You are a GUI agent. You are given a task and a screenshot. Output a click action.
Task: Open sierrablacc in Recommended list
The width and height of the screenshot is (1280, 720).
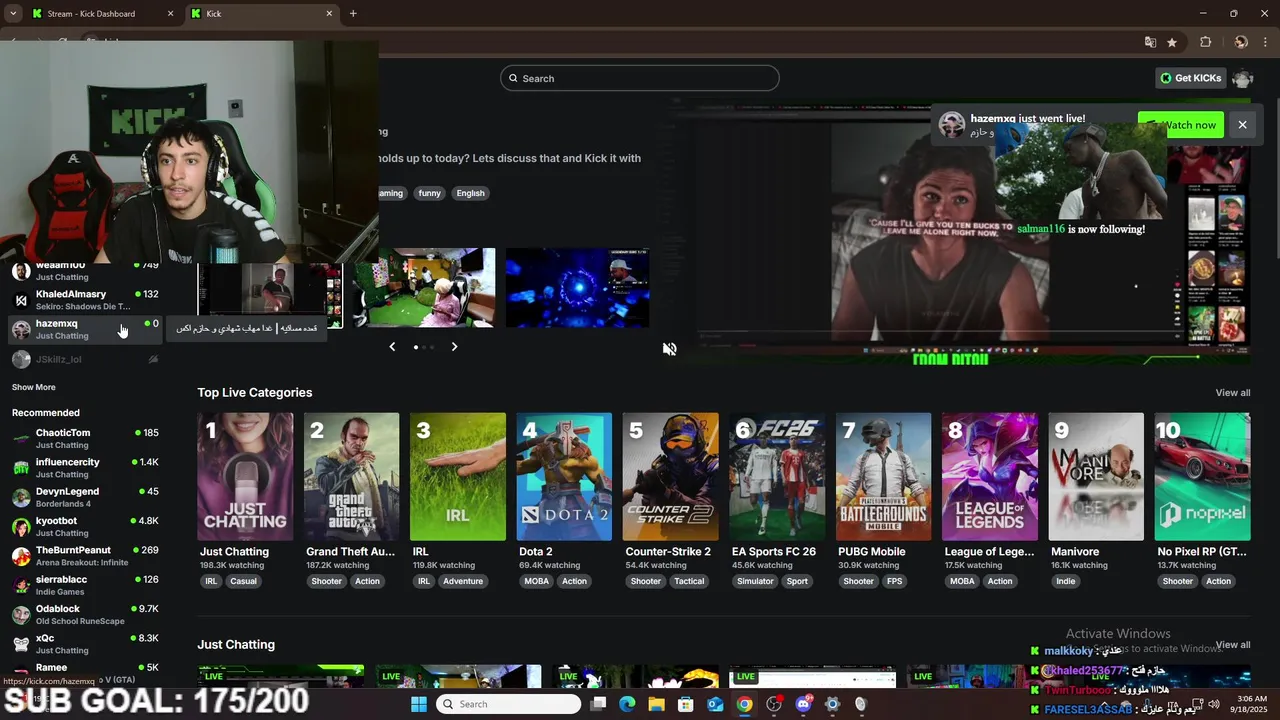point(85,585)
